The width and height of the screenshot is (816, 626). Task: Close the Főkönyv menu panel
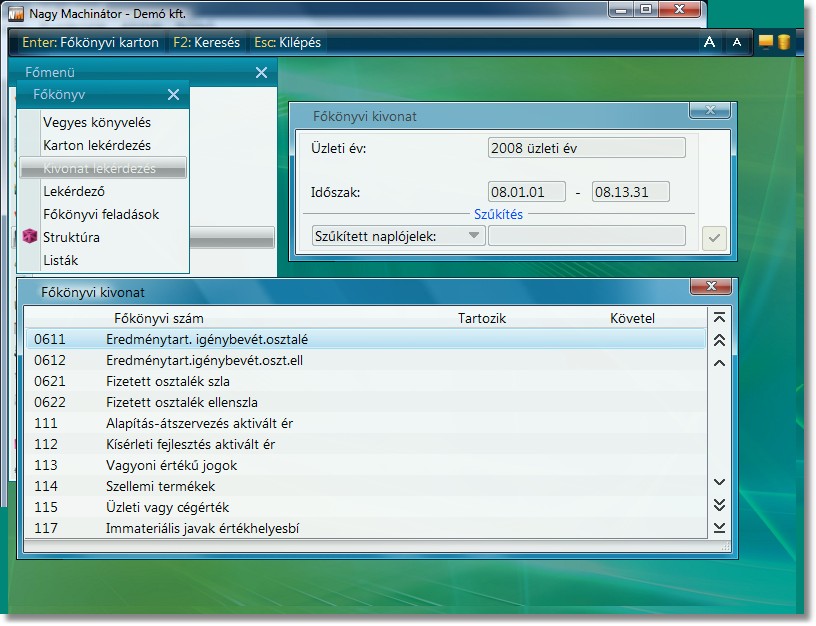pos(173,95)
